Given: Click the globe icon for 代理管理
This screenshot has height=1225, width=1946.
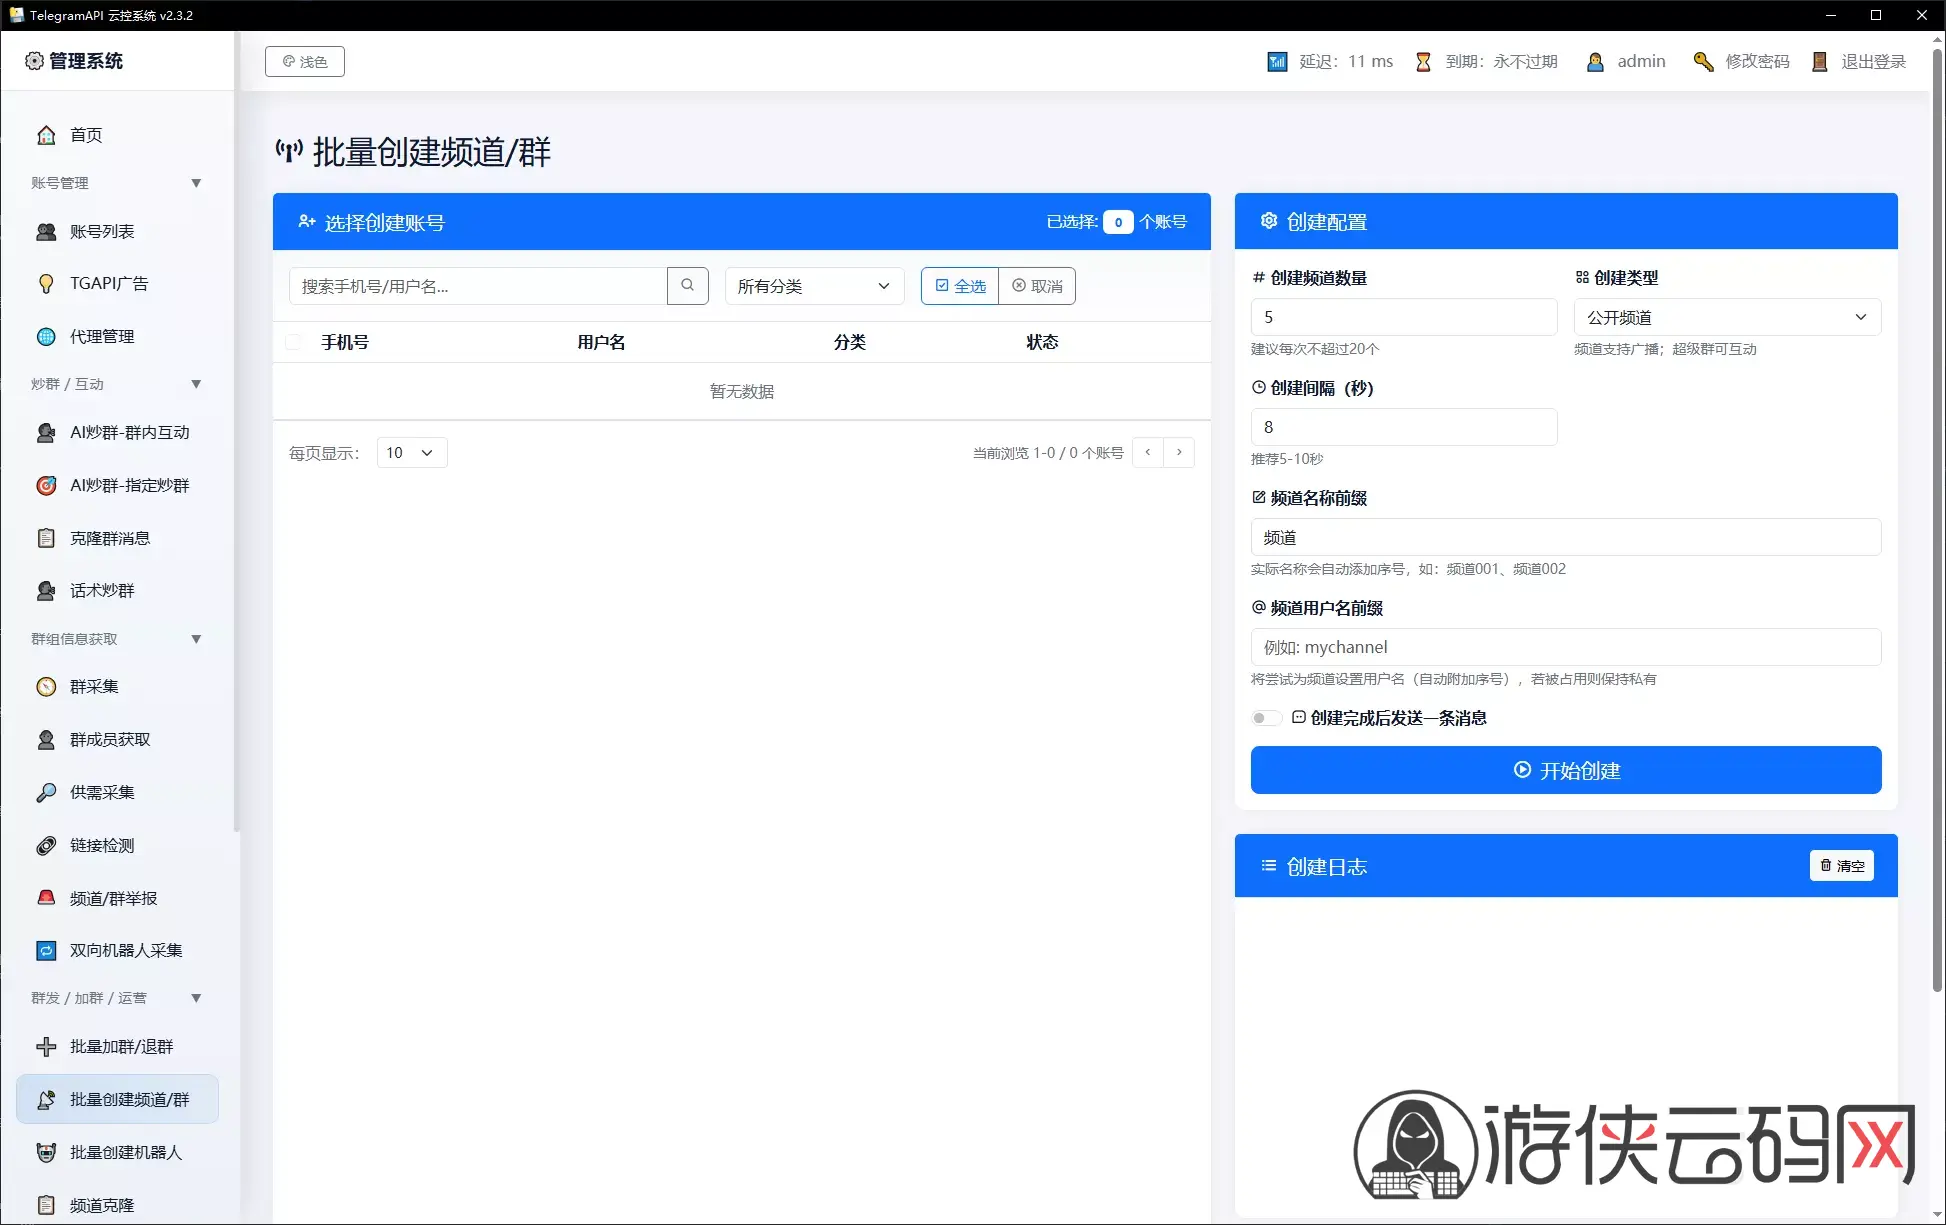Looking at the screenshot, I should tap(46, 337).
